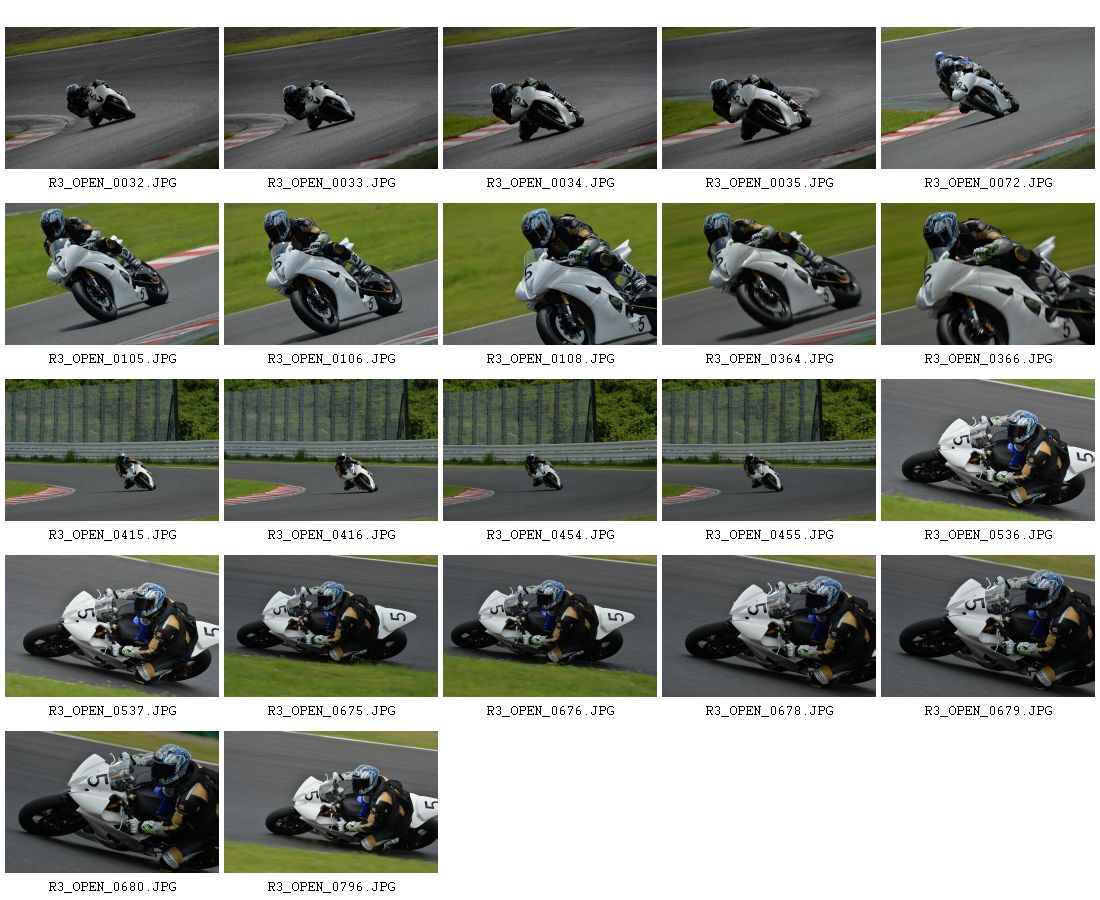Select thumbnail R3_OPEN_0796.JPG
The image size is (1100, 900).
pos(331,802)
